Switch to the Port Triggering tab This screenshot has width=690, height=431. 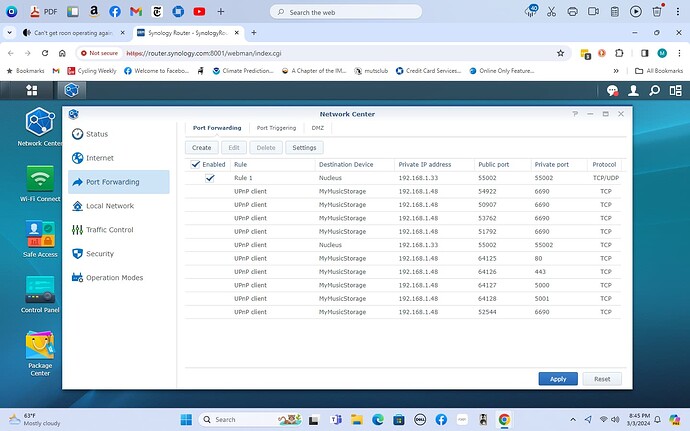(276, 128)
